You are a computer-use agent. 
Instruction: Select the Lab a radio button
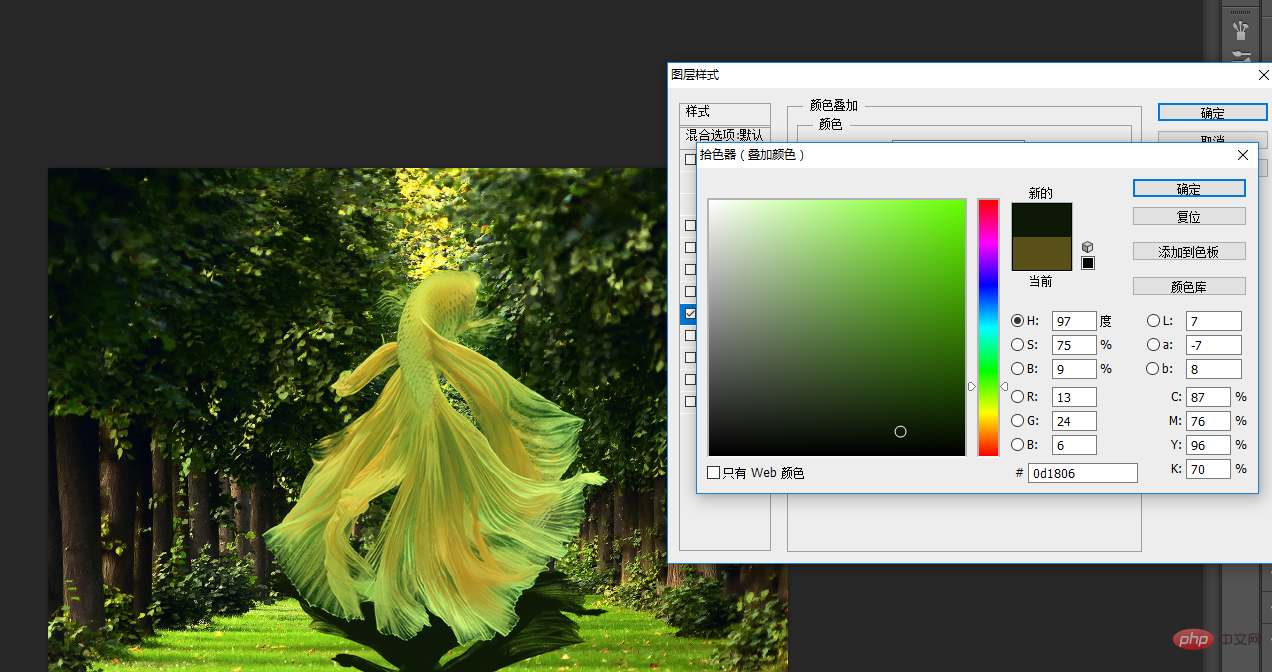pos(1153,345)
